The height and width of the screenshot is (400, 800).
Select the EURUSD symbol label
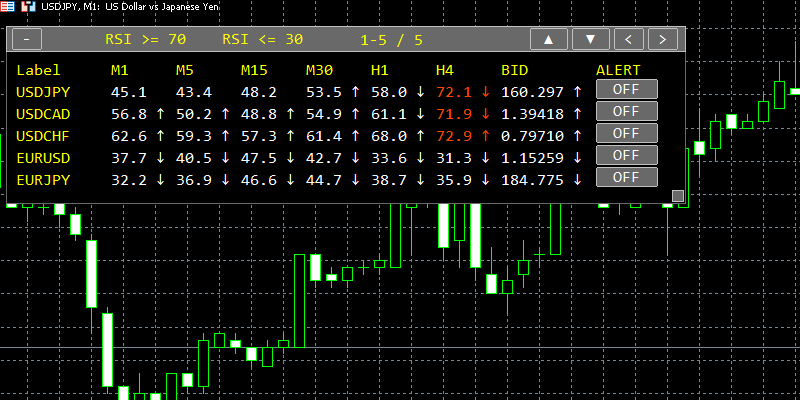[x=43, y=158]
